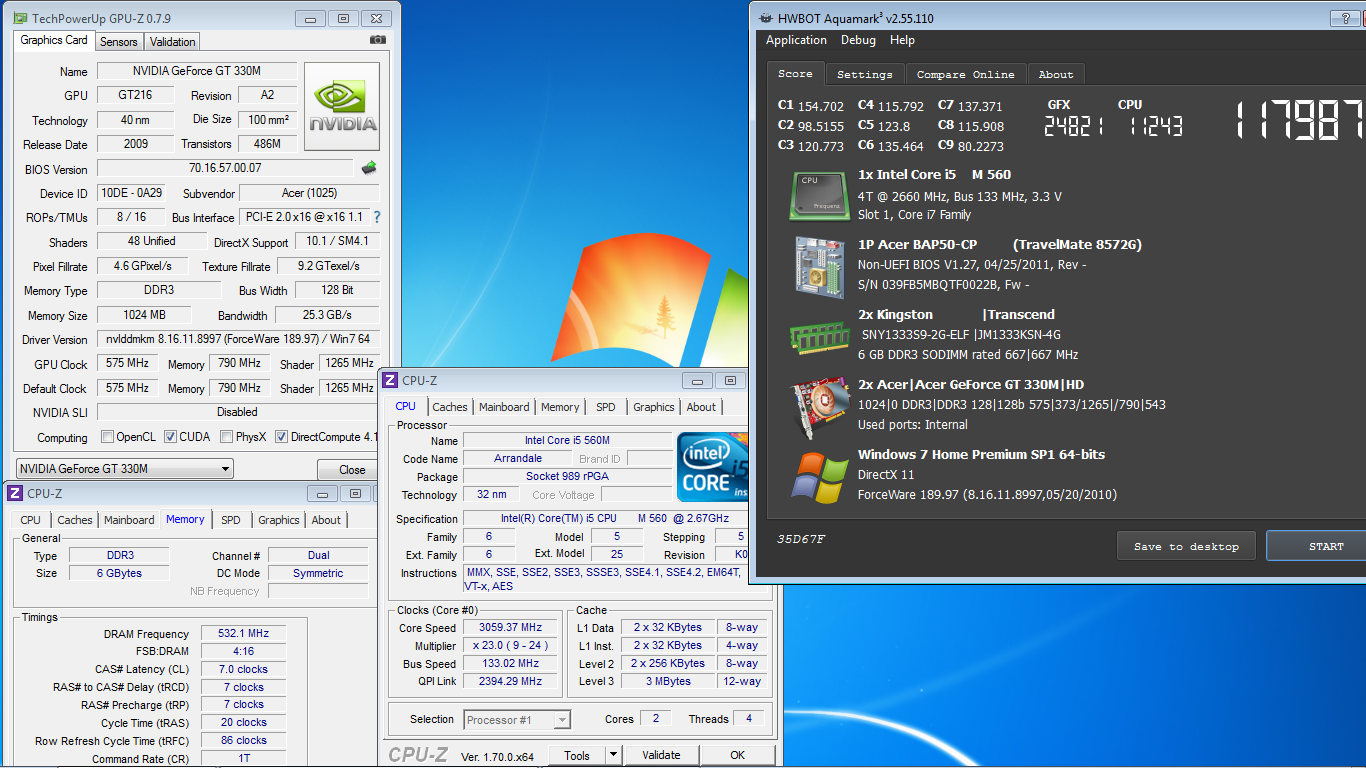Switch to the Sensors tab in GPU-Z
Screen dimensions: 1366x768
pos(119,42)
